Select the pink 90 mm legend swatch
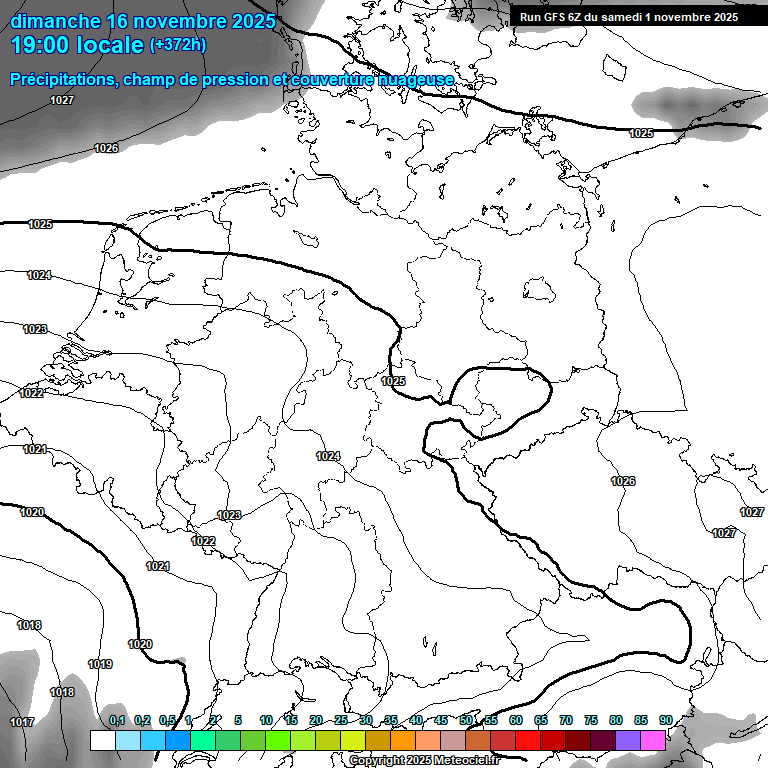Image resolution: width=768 pixels, height=768 pixels. [x=654, y=740]
